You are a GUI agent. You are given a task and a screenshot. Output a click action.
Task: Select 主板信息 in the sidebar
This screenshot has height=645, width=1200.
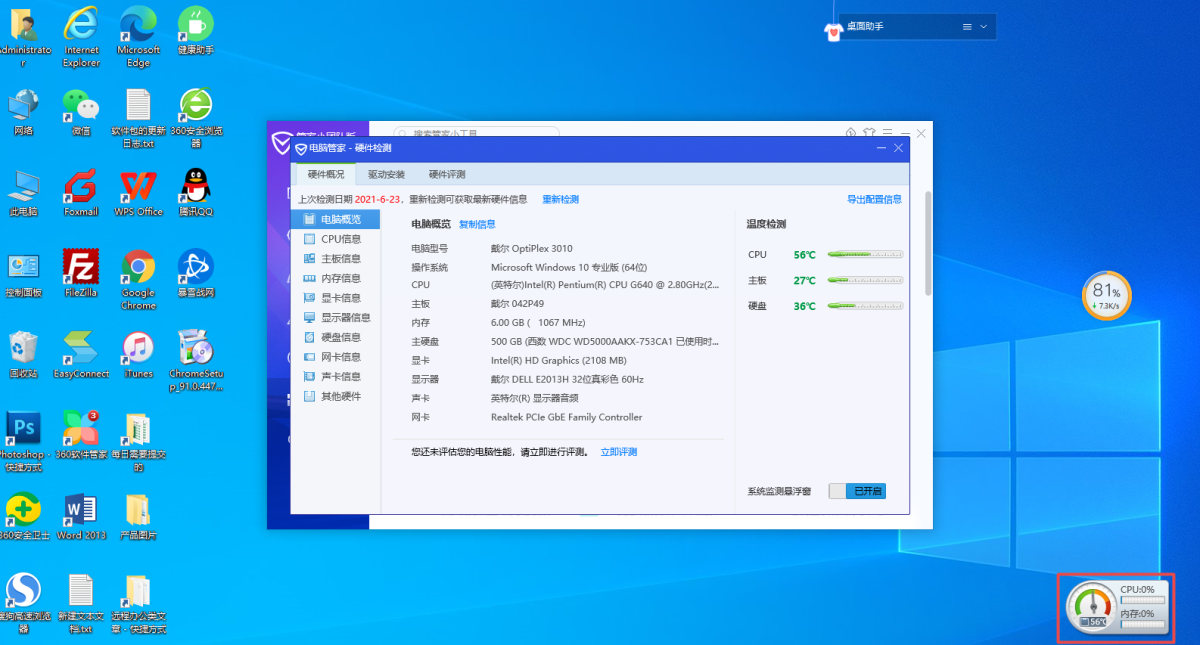338,259
